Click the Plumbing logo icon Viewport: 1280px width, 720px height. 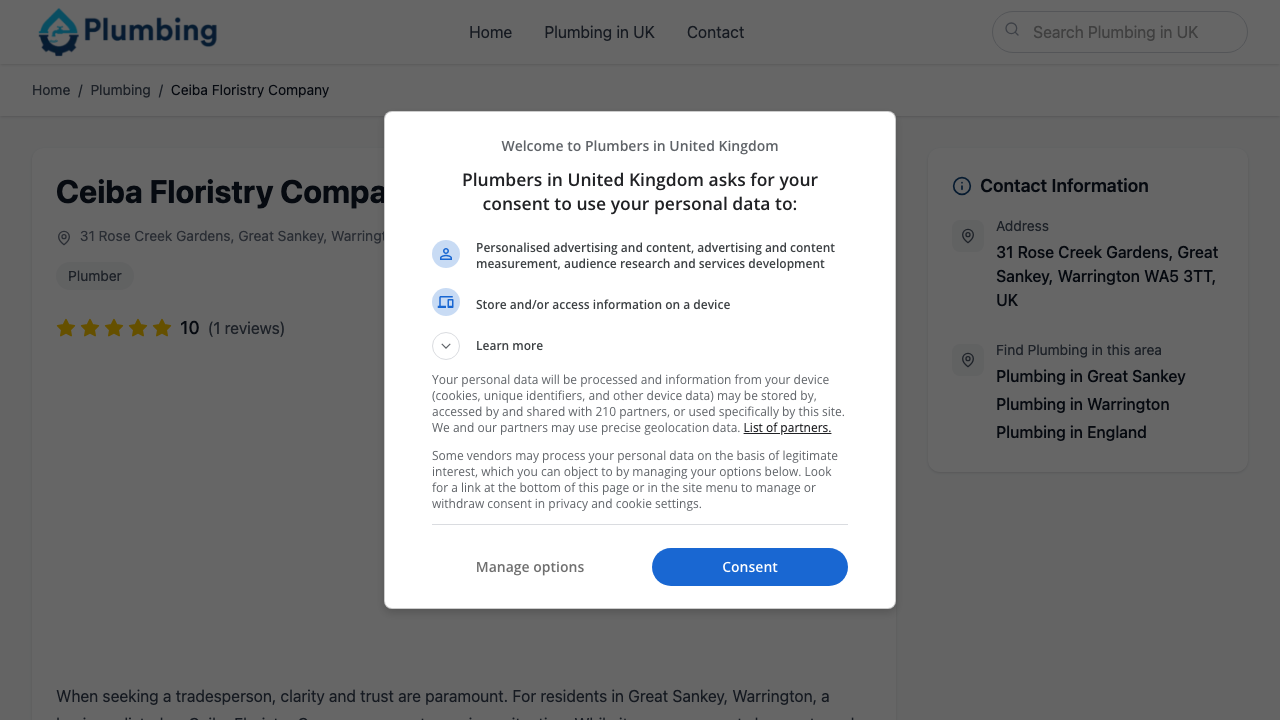tap(58, 32)
